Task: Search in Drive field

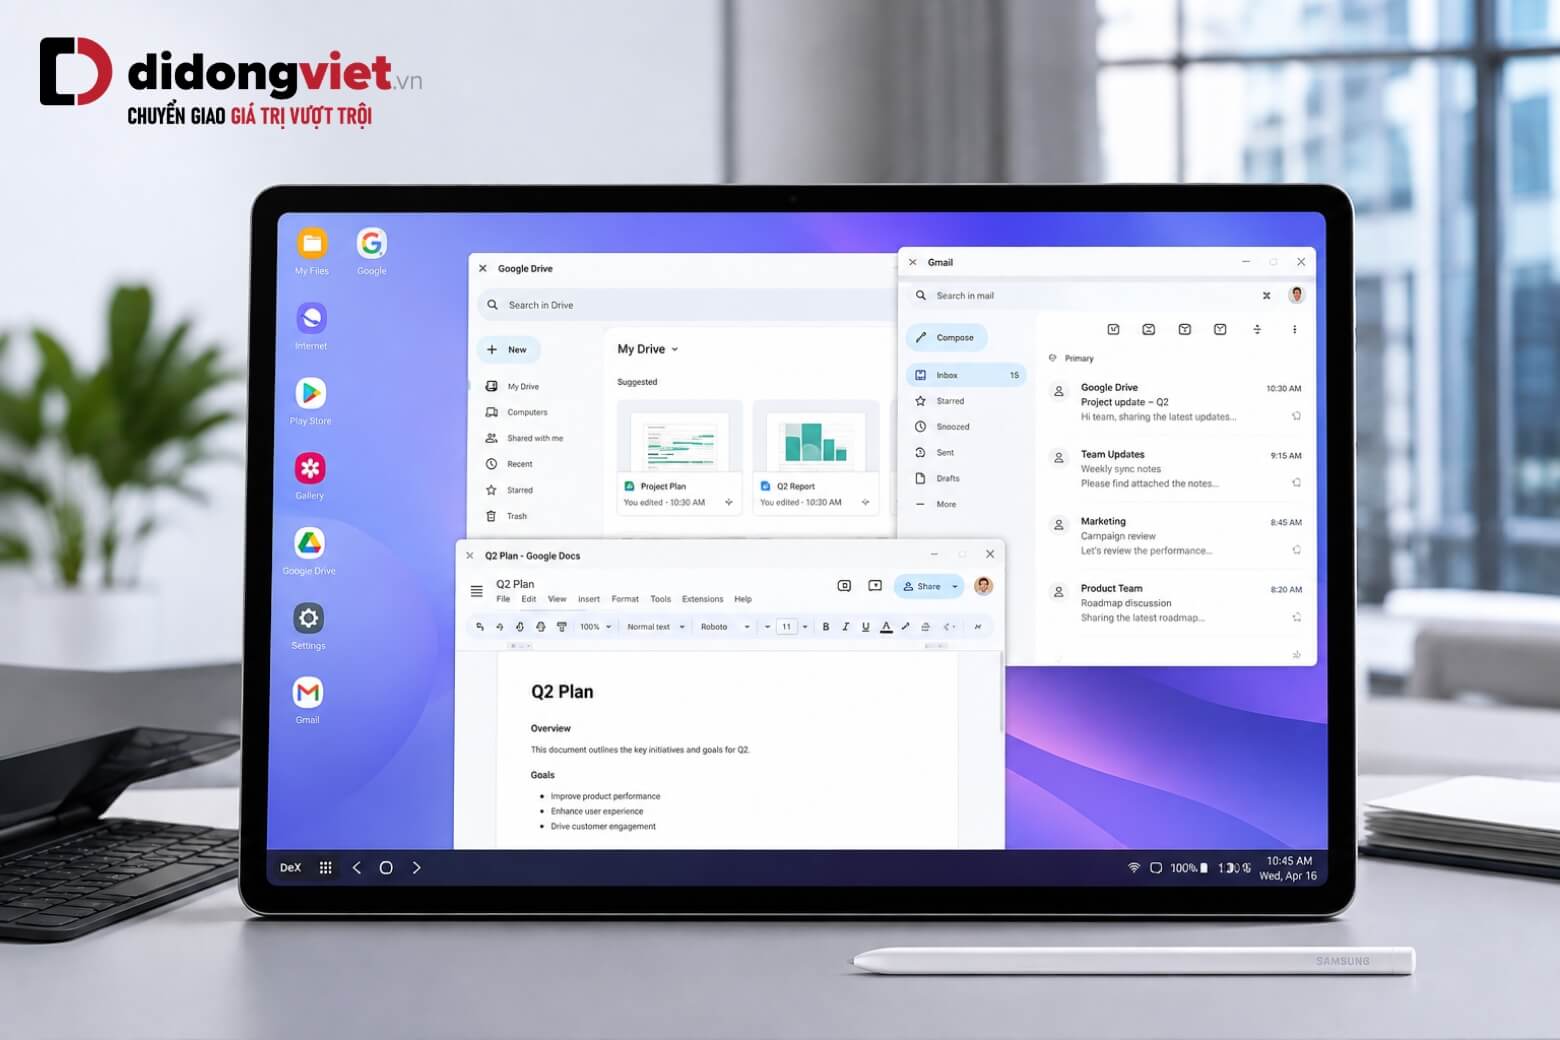Action: pyautogui.click(x=685, y=305)
